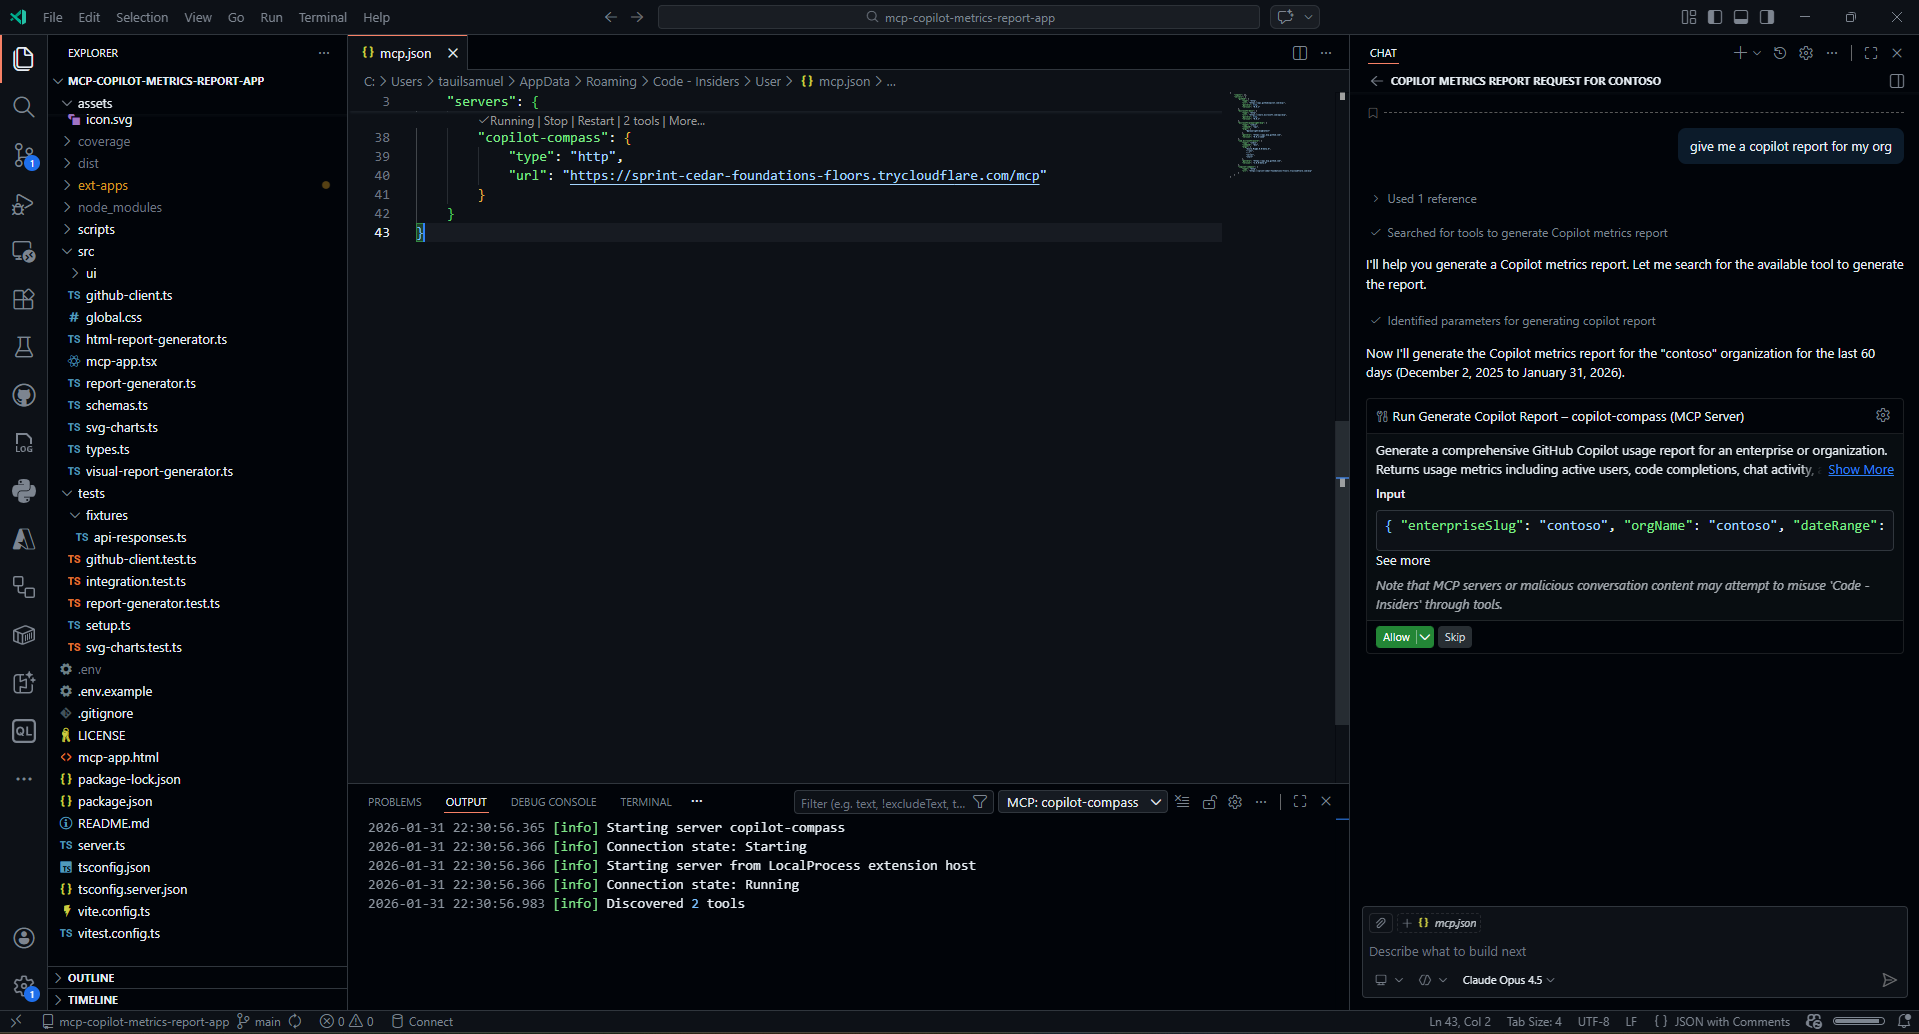Image resolution: width=1919 pixels, height=1034 pixels.
Task: Collapse the src folder
Action: [86, 251]
